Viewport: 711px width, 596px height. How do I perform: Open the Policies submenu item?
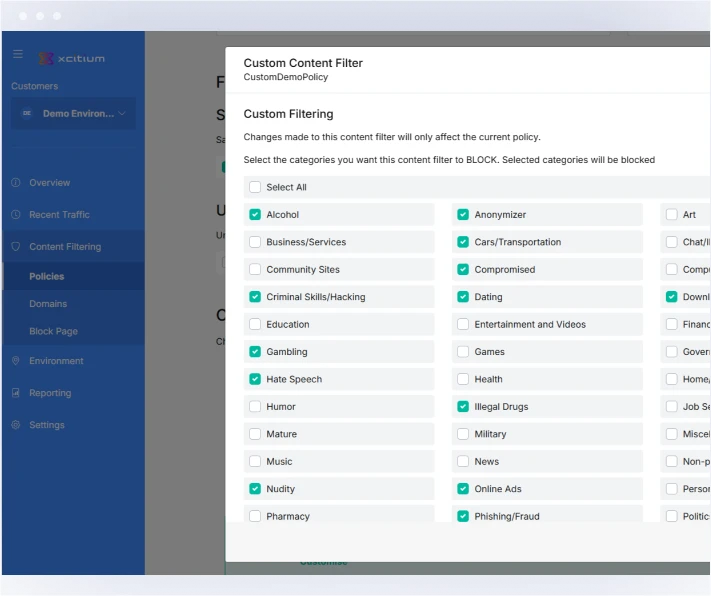coord(47,276)
